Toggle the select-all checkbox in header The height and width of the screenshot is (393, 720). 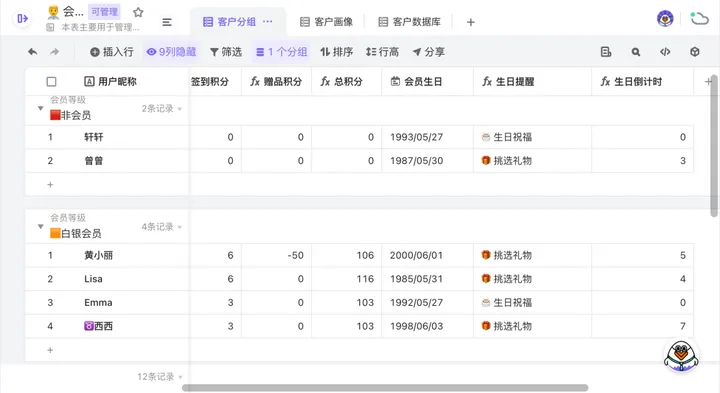(51, 82)
